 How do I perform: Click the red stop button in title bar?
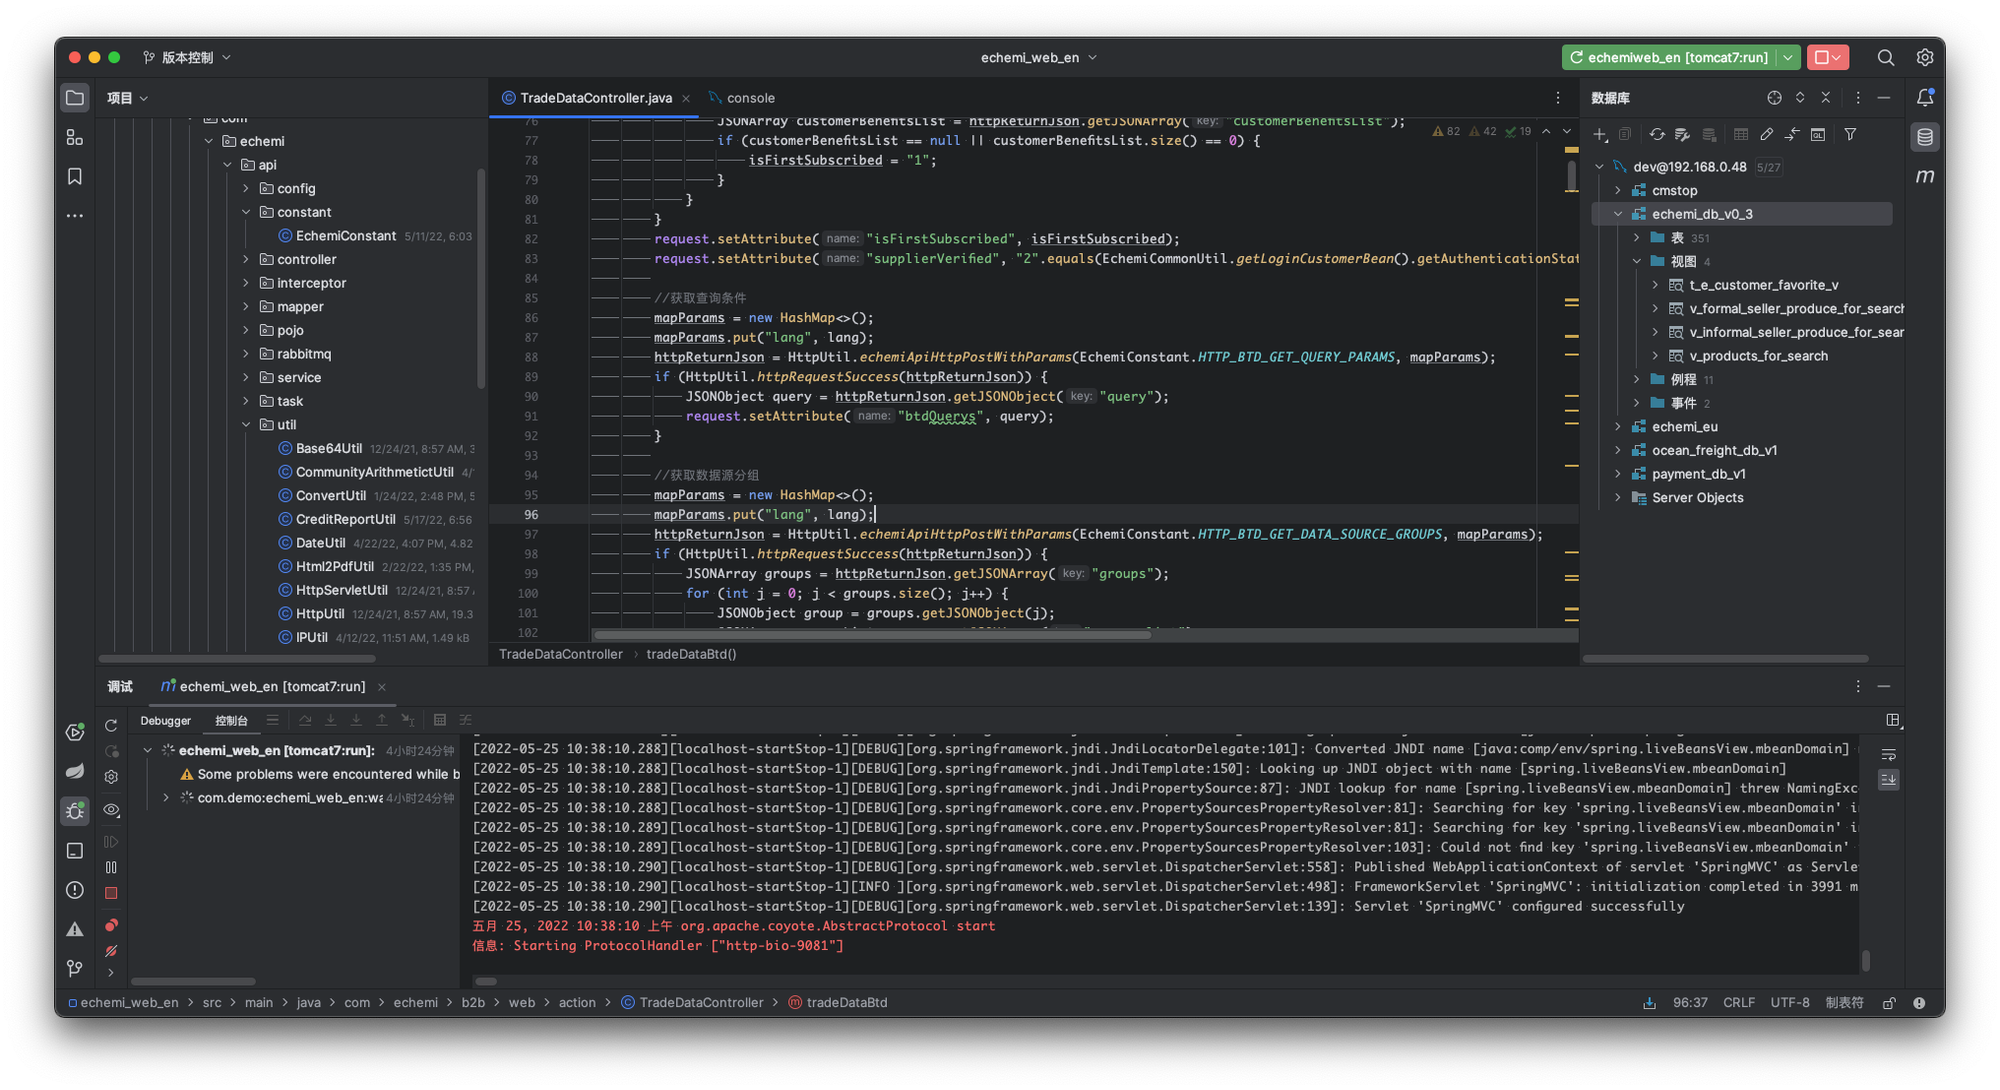1827,58
